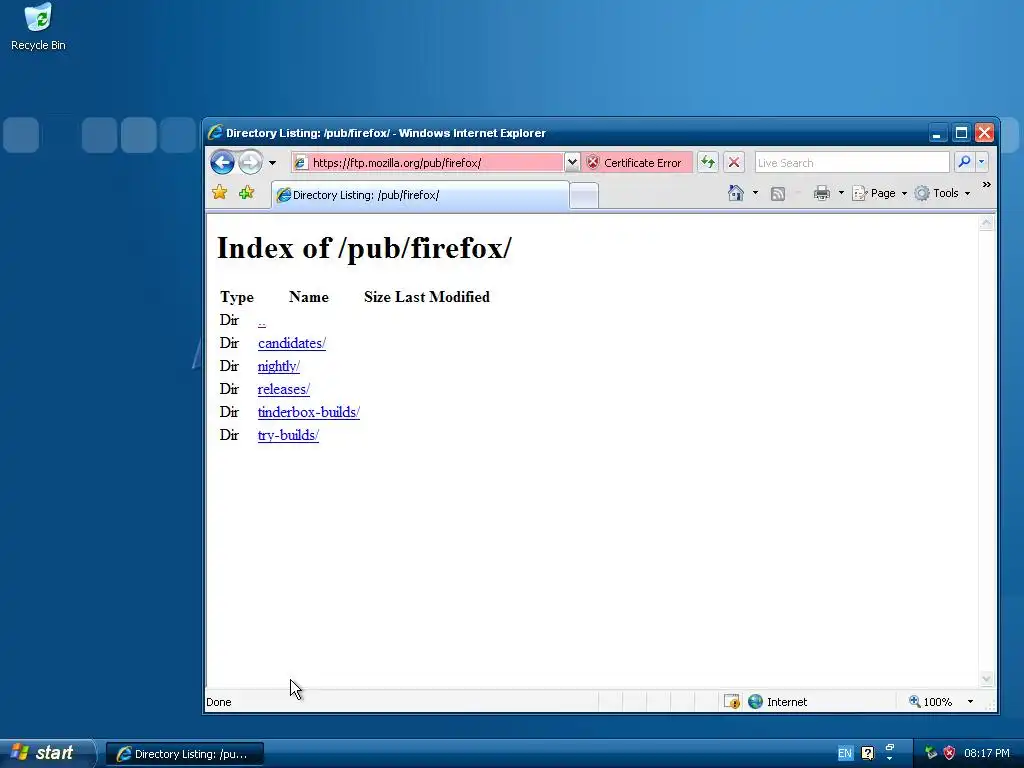Image resolution: width=1024 pixels, height=768 pixels.
Task: Click the privacy report icon in status bar
Action: pyautogui.click(x=732, y=701)
